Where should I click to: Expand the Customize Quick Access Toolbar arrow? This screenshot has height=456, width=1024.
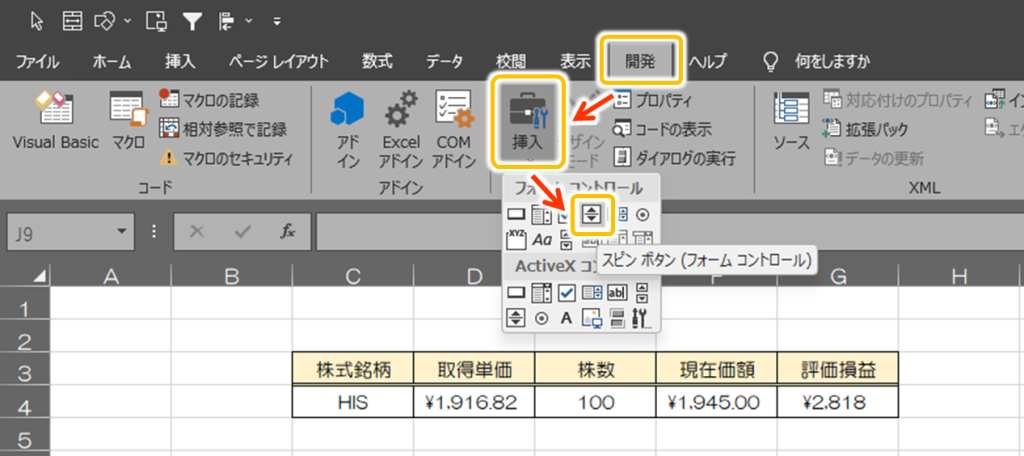276,20
